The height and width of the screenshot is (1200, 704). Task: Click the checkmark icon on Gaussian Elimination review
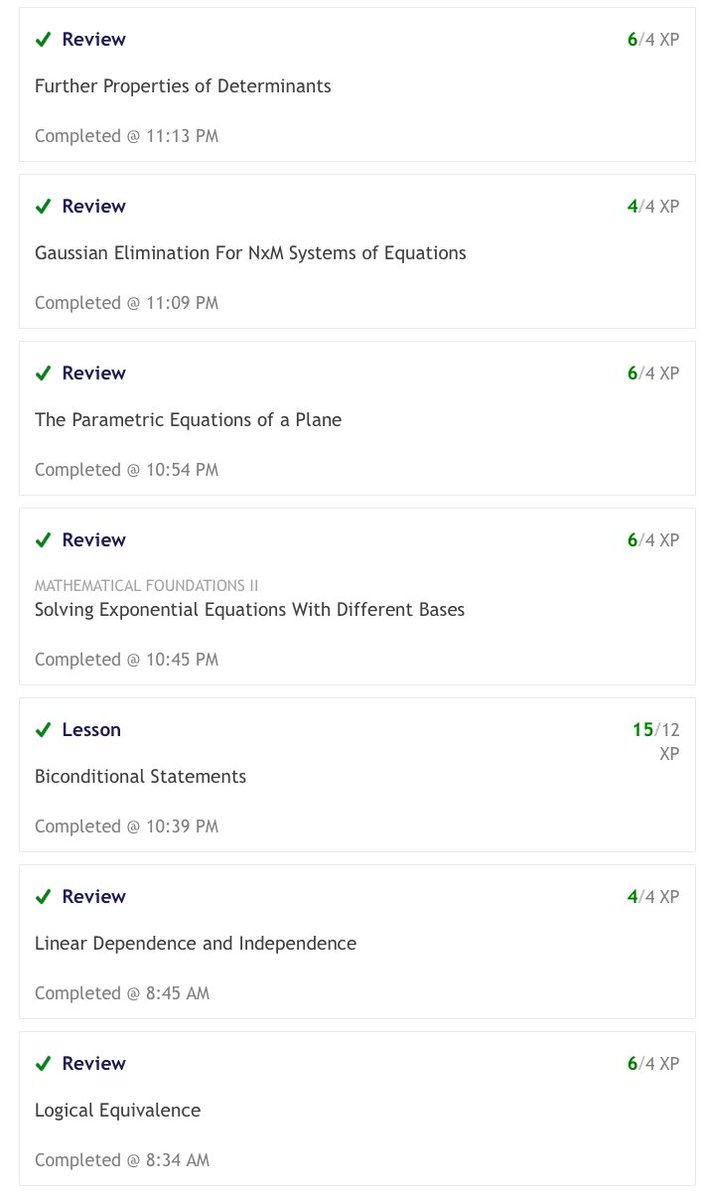(x=43, y=206)
